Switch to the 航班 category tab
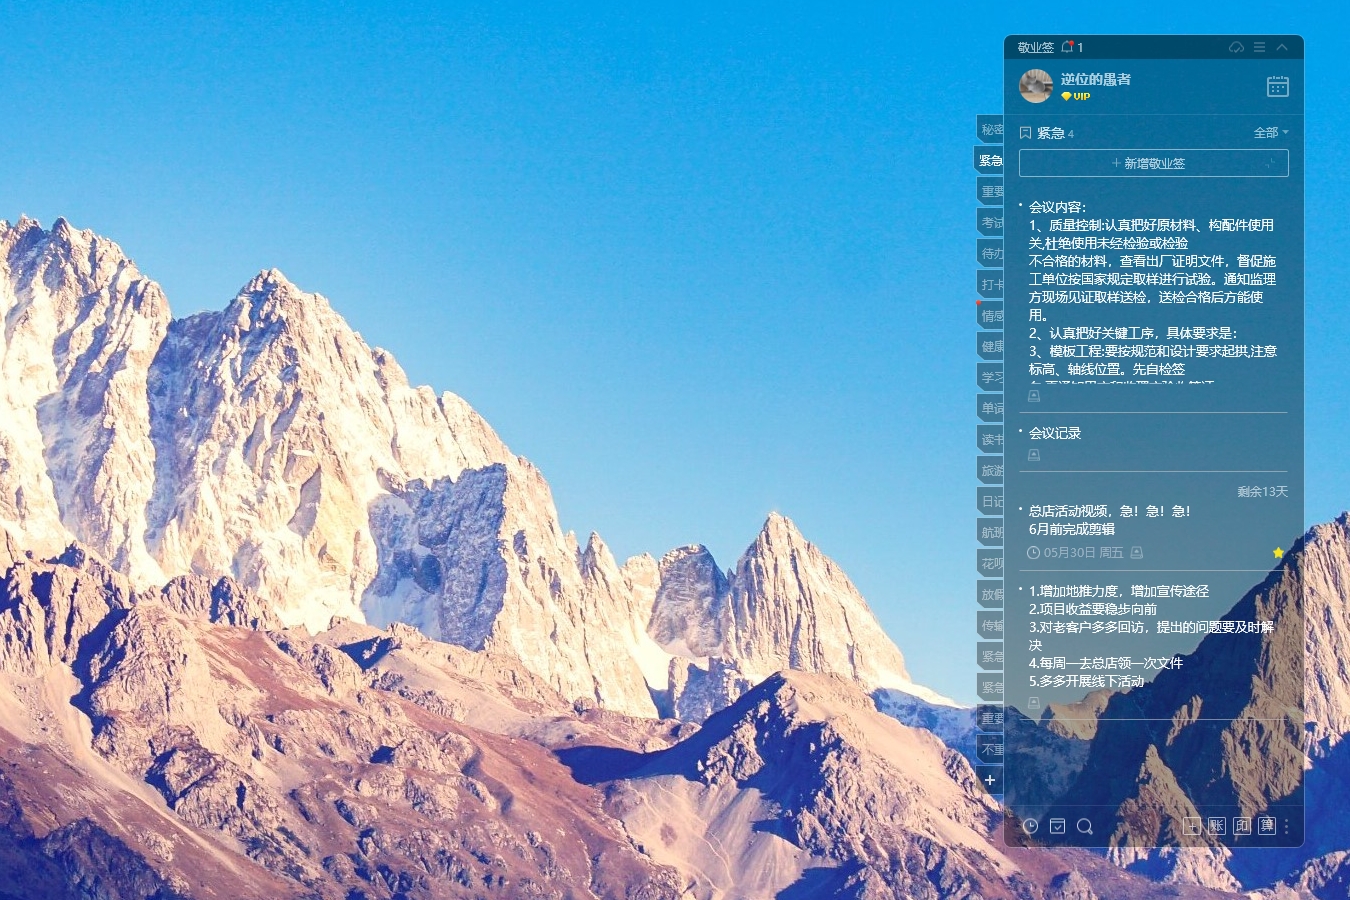The width and height of the screenshot is (1350, 900). click(990, 532)
